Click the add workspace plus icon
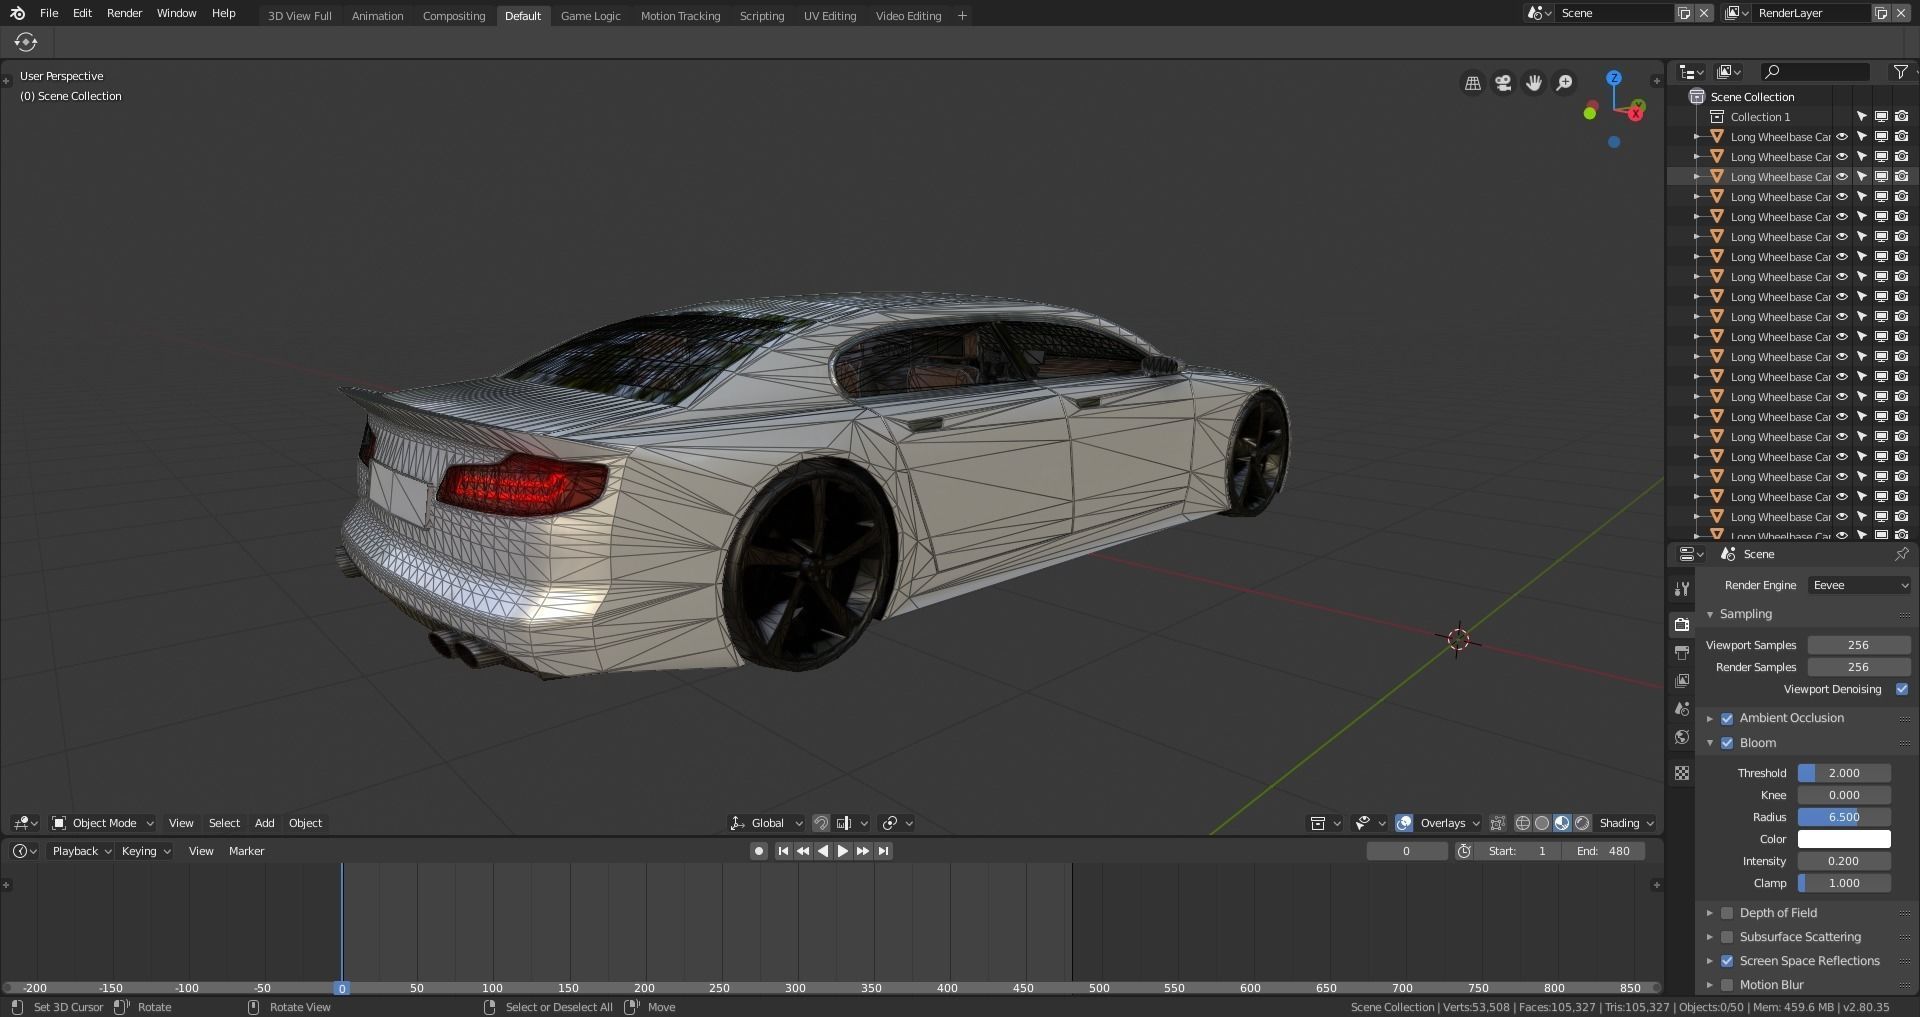 click(962, 15)
